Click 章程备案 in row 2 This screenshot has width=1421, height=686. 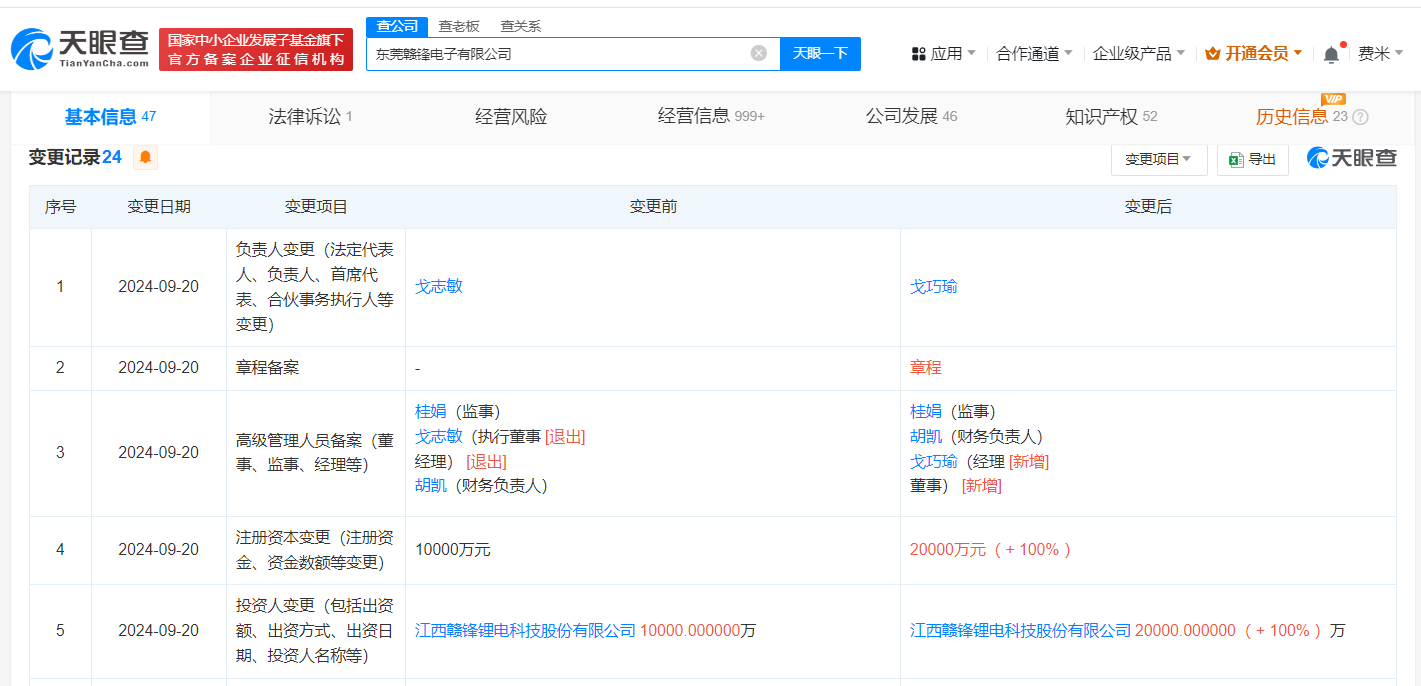(267, 368)
